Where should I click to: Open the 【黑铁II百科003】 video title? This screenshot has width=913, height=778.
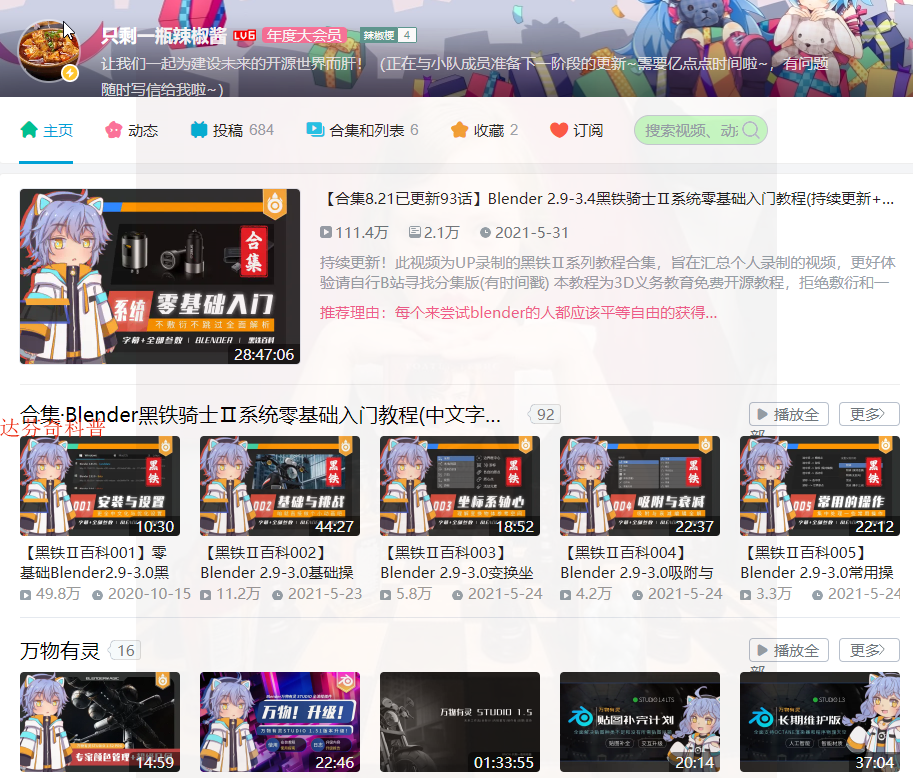456,563
